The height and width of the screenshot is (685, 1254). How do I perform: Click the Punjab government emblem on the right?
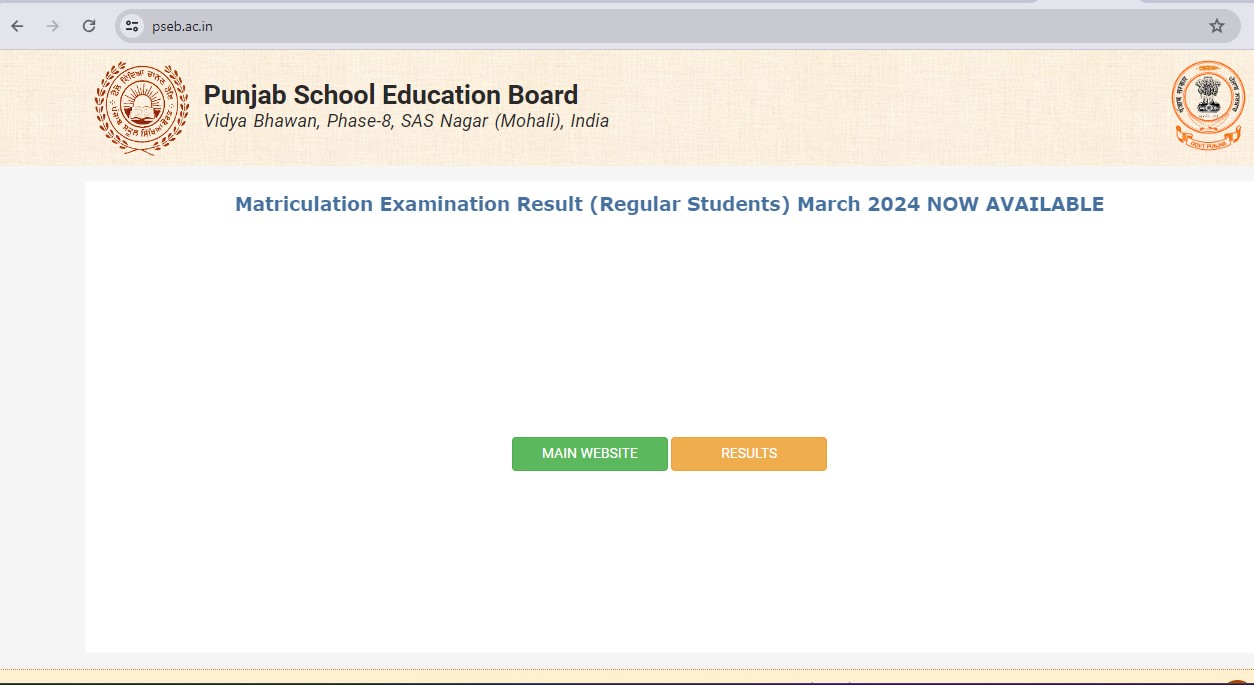pyautogui.click(x=1207, y=103)
